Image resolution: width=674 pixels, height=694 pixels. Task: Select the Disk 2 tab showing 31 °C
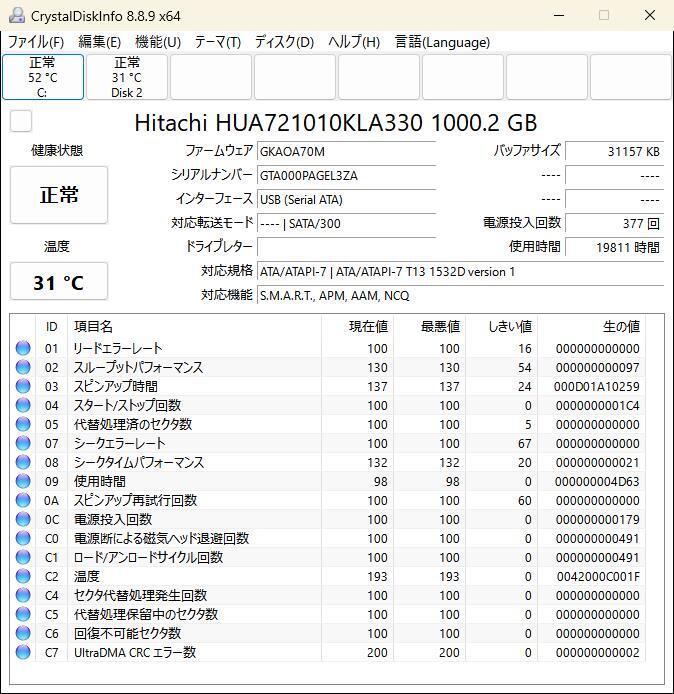127,77
